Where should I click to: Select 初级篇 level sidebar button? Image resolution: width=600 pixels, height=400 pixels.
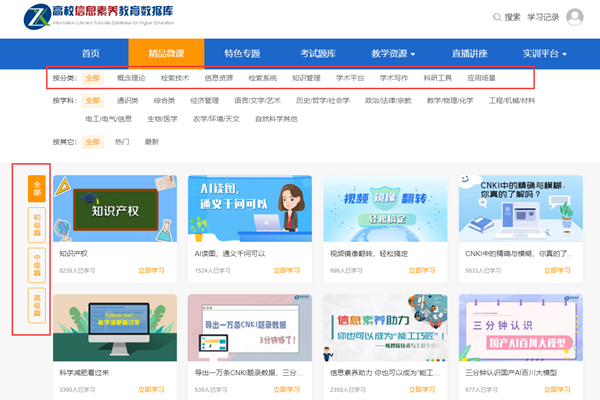pos(37,225)
